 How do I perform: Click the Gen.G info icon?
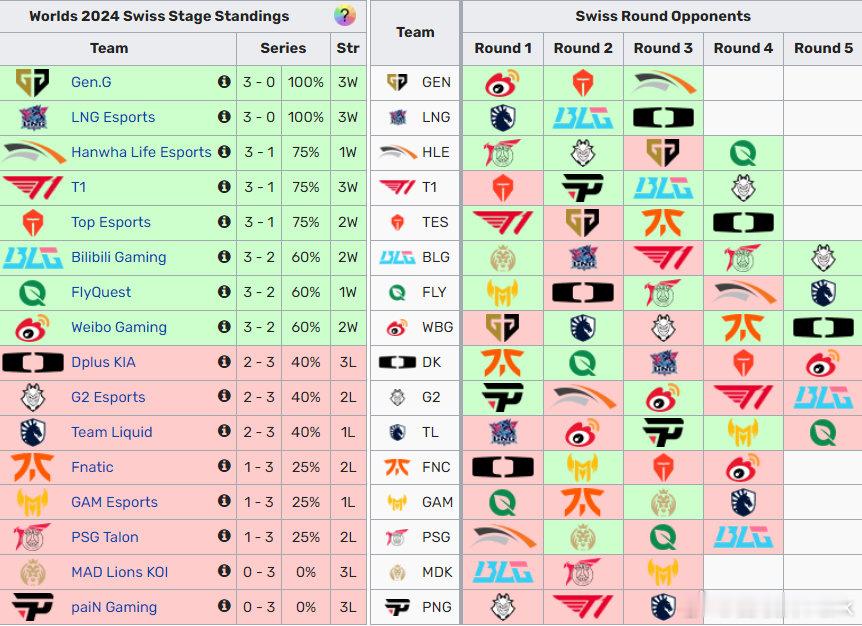coord(224,81)
